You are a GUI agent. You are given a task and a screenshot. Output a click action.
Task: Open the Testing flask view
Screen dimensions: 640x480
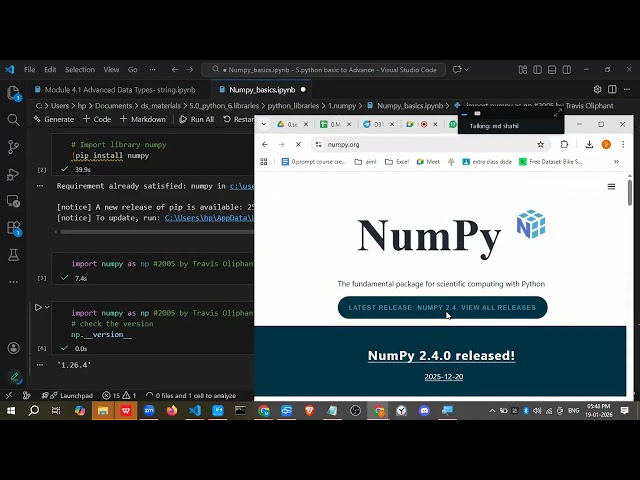coord(13,255)
